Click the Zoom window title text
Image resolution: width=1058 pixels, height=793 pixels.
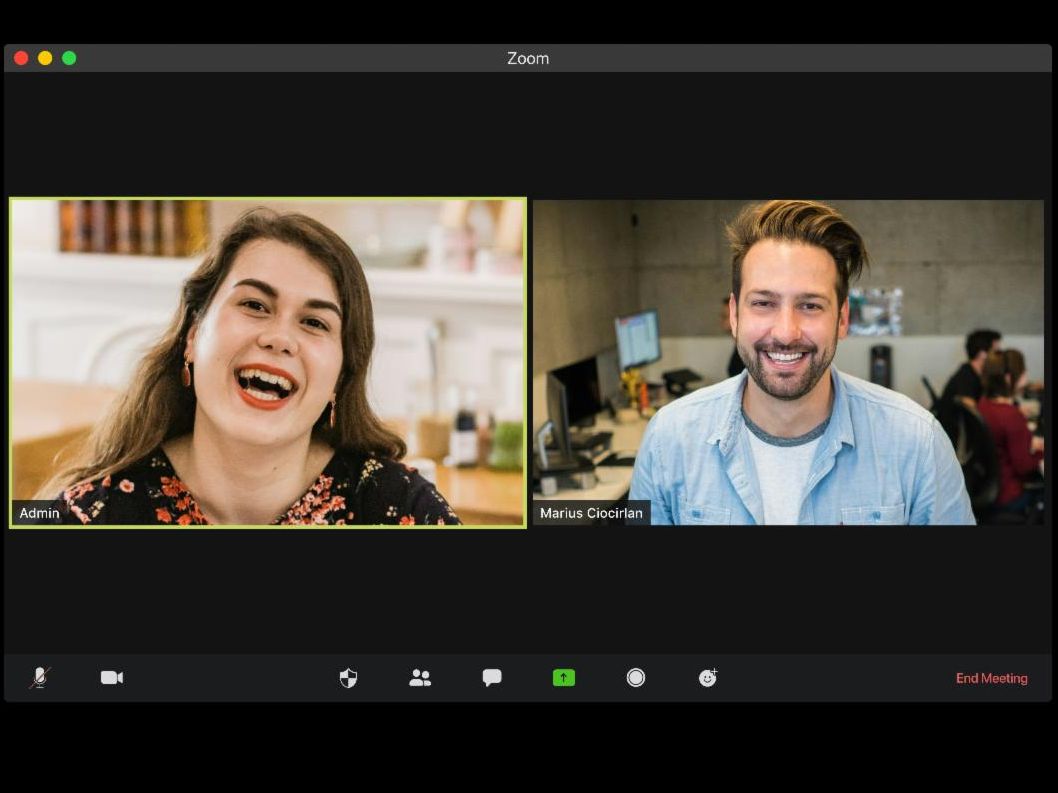point(528,58)
